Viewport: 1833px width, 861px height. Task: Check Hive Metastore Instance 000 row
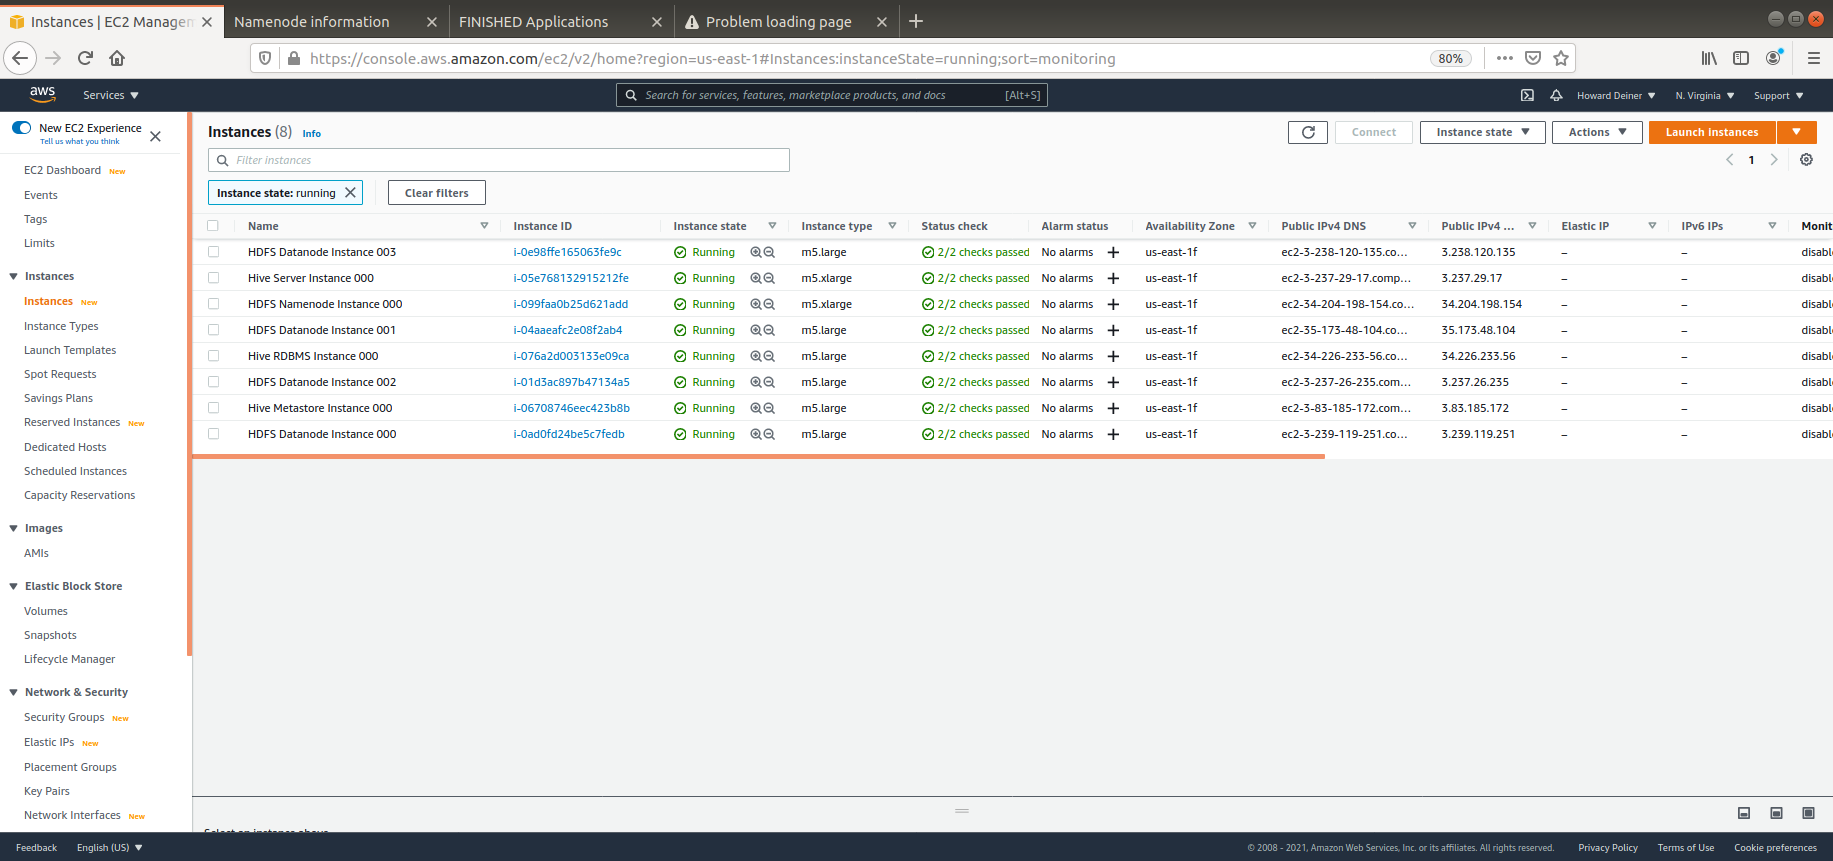point(213,408)
